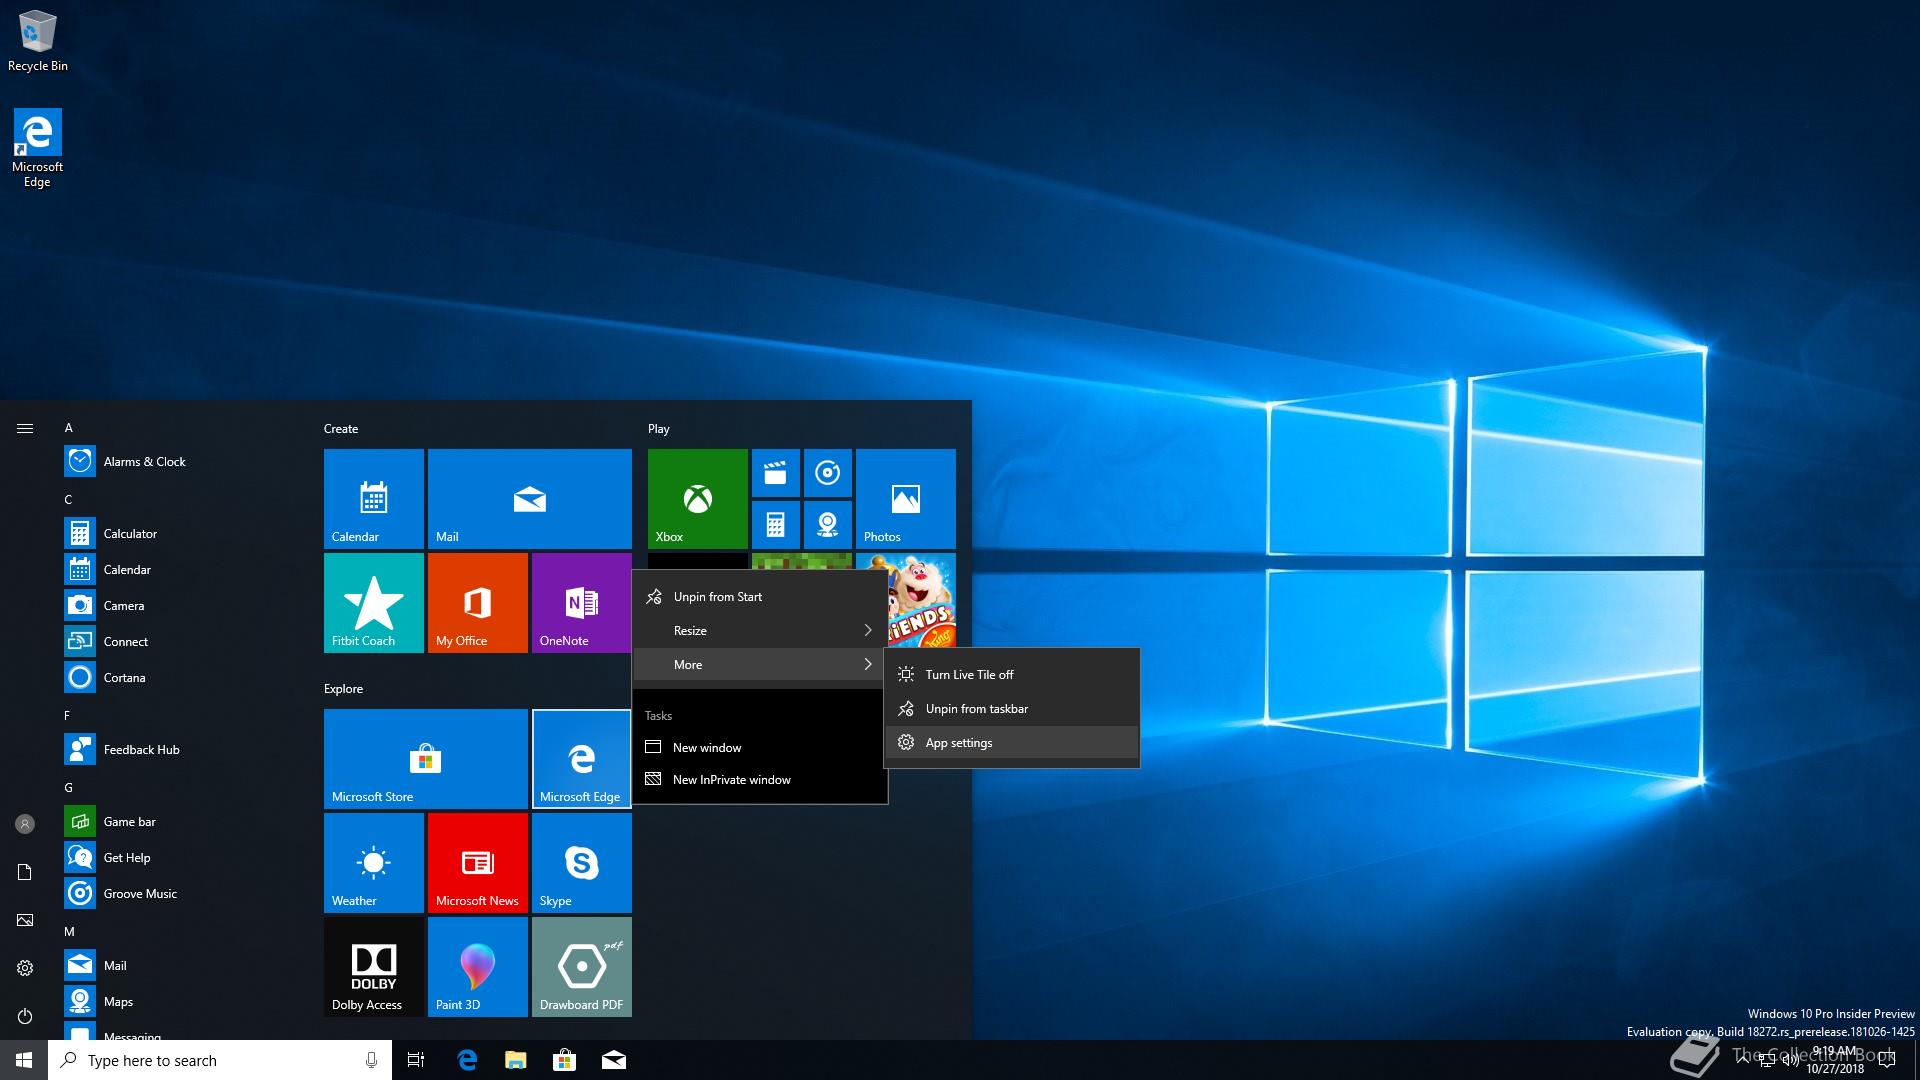Open Alarms & Clock in app list

pyautogui.click(x=180, y=462)
